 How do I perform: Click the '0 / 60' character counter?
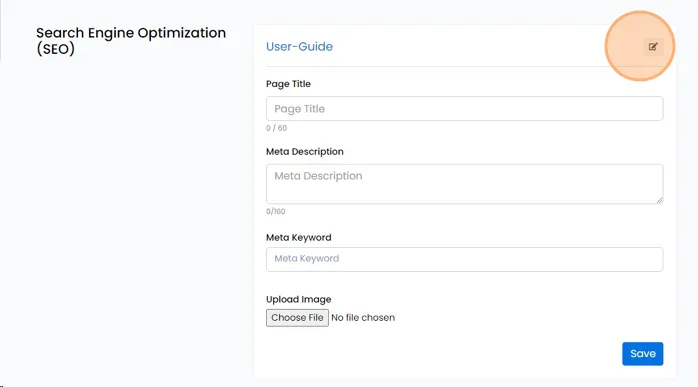pyautogui.click(x=276, y=128)
